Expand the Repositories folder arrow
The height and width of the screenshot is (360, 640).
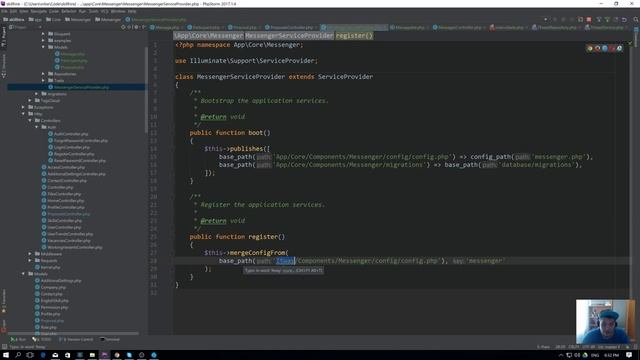click(x=43, y=74)
